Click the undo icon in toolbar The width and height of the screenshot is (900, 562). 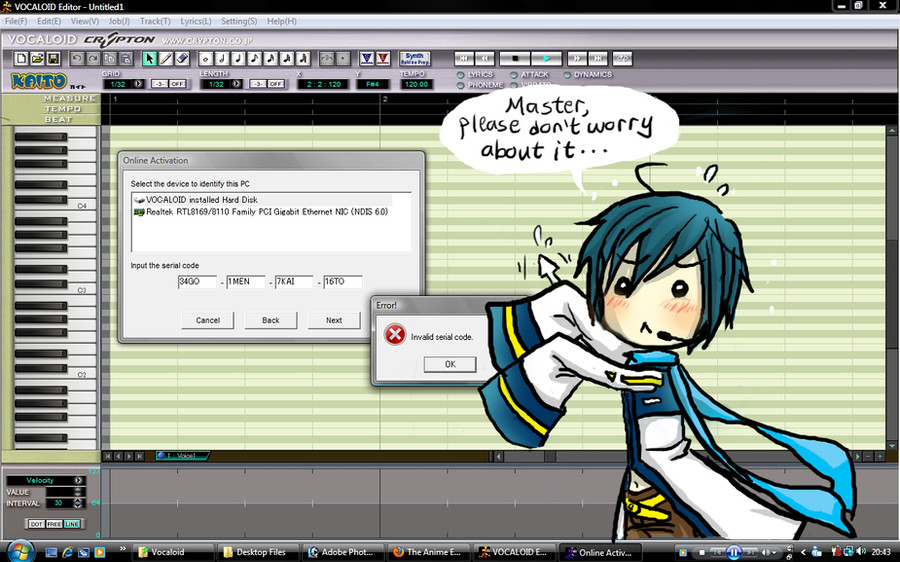tap(77, 58)
